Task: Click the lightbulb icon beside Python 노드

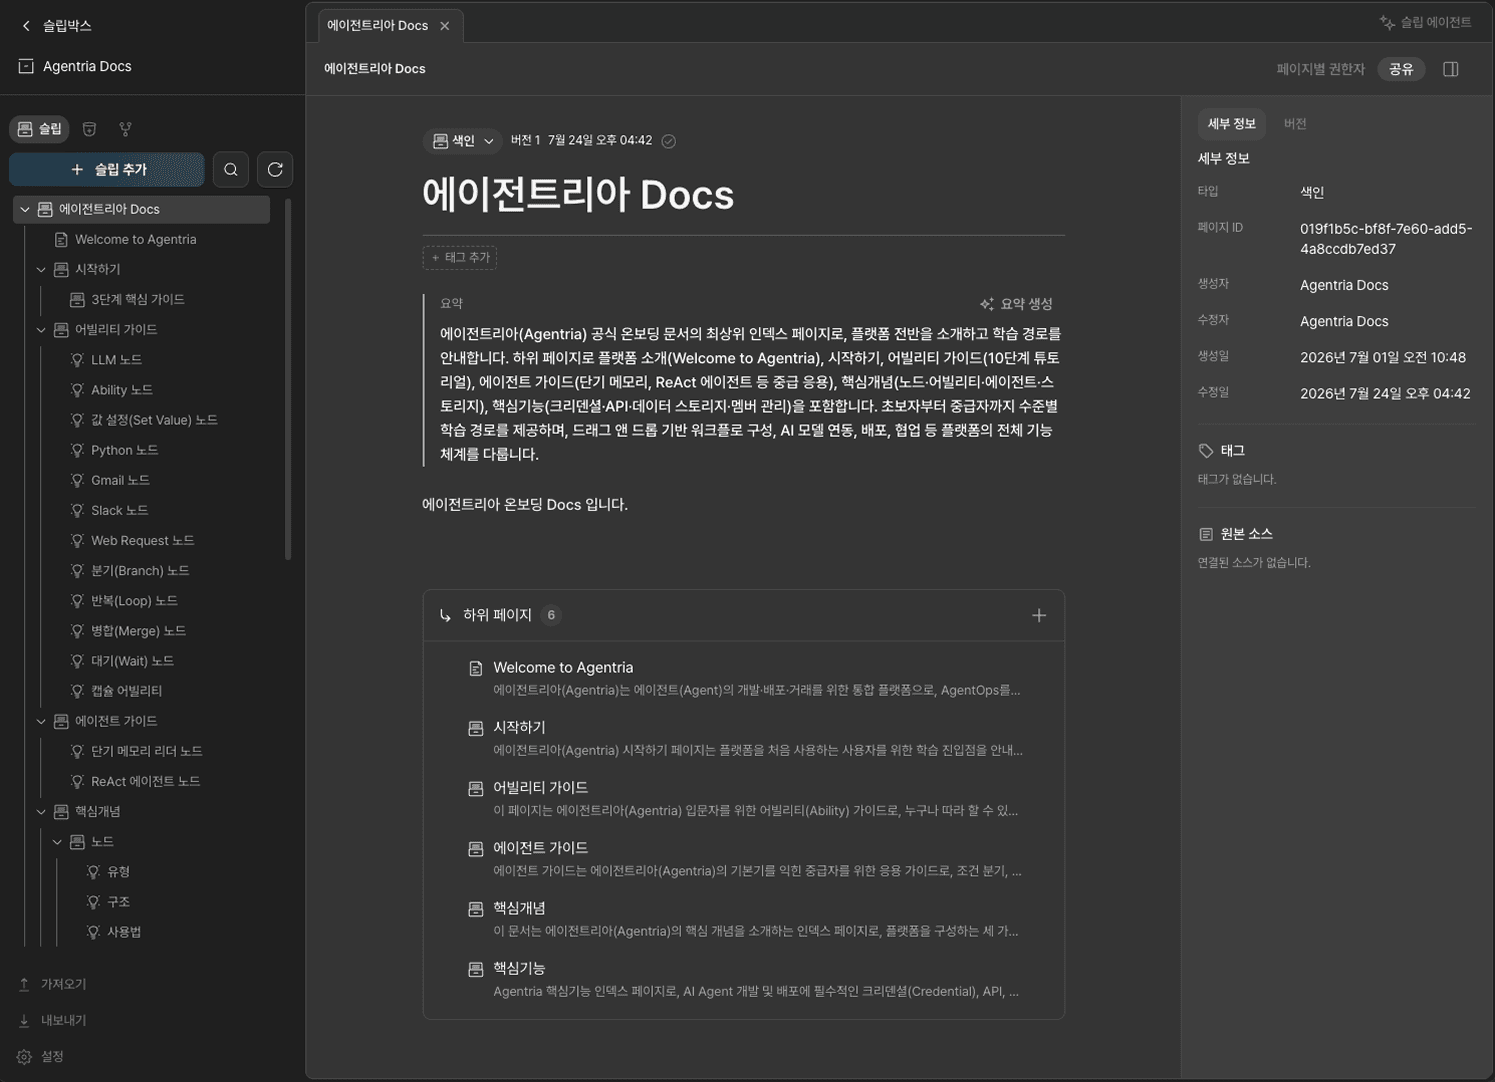Action: coord(77,451)
